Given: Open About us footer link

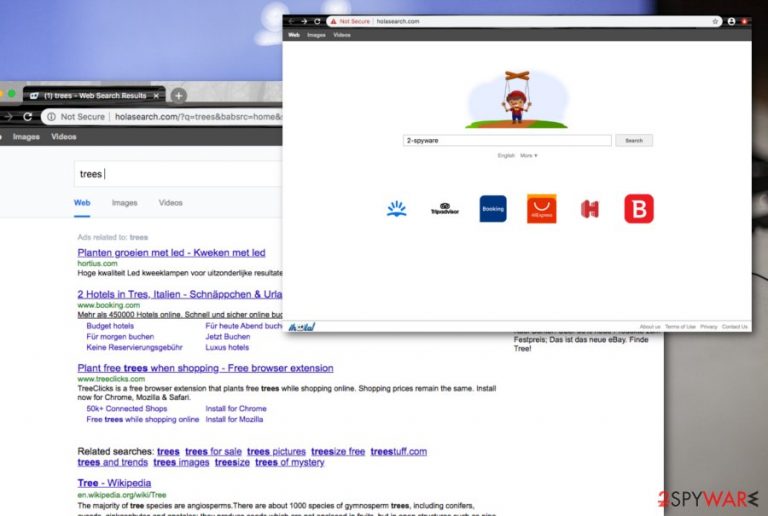Looking at the screenshot, I should click(650, 327).
